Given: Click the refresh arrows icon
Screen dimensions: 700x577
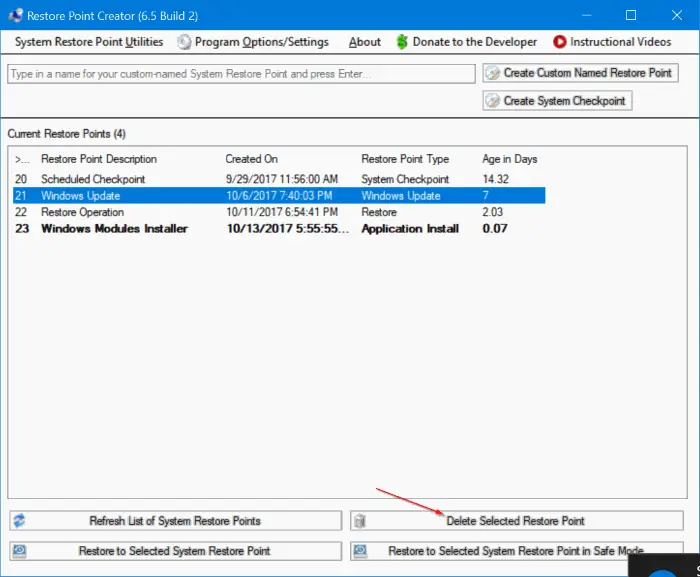Looking at the screenshot, I should (19, 521).
